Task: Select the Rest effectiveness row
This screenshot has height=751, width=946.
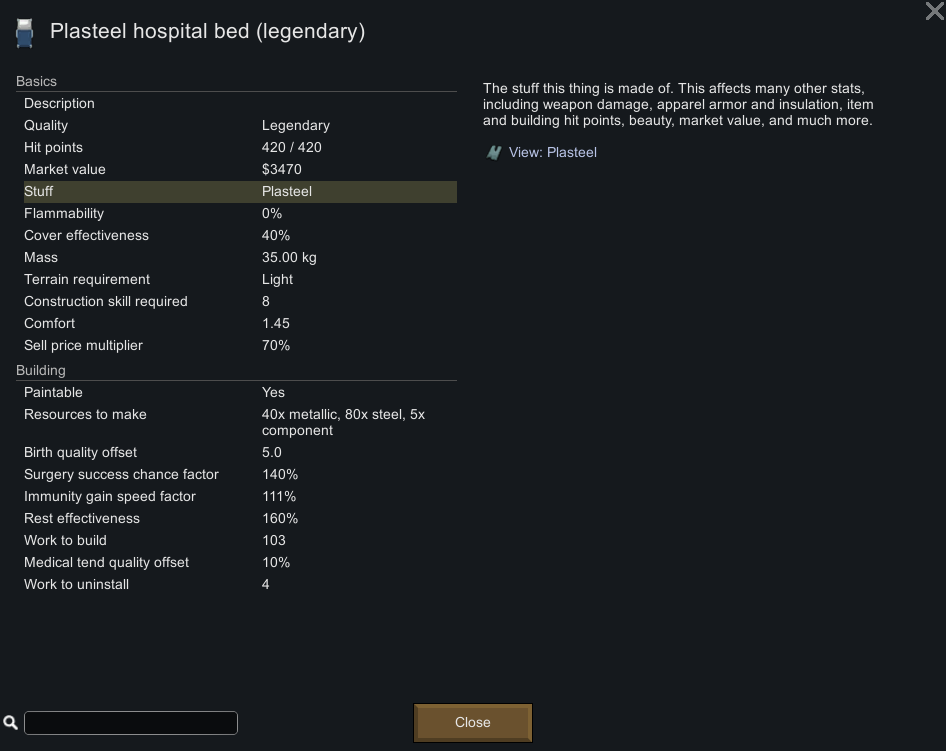Action: (238, 519)
